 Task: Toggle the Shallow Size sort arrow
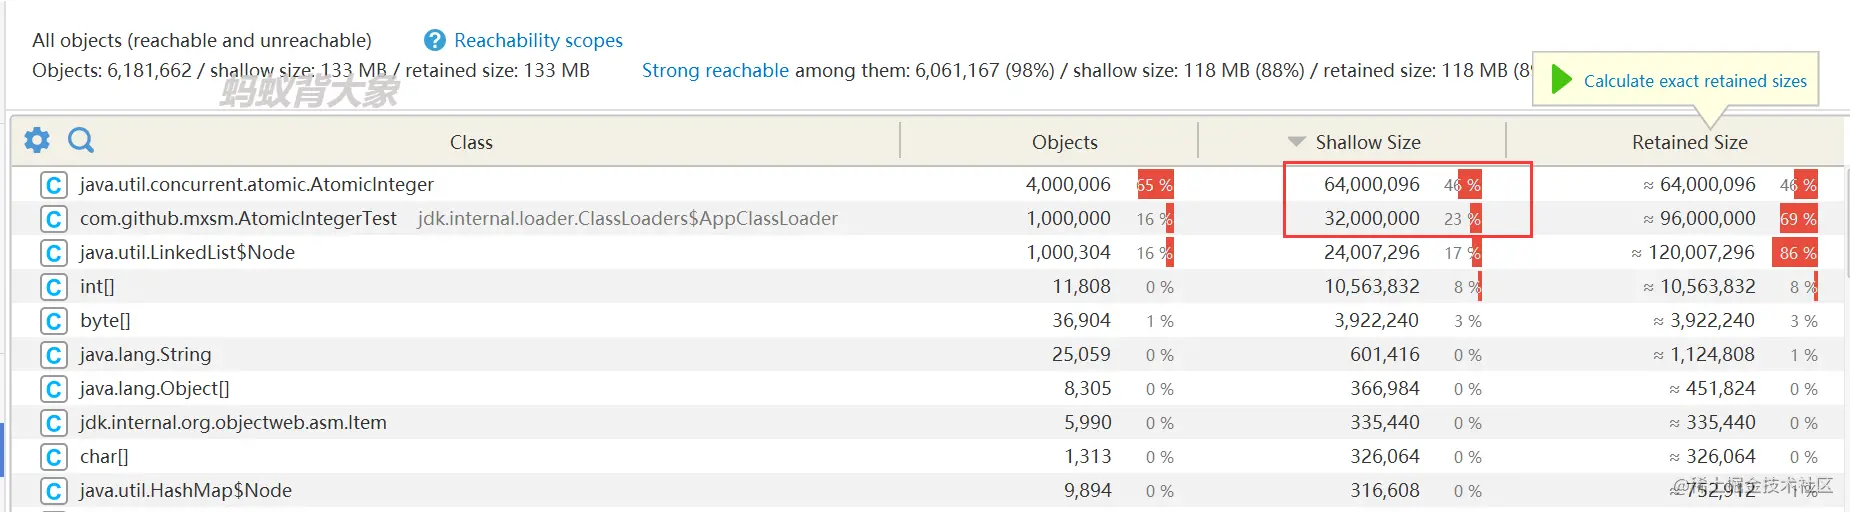pos(1296,142)
